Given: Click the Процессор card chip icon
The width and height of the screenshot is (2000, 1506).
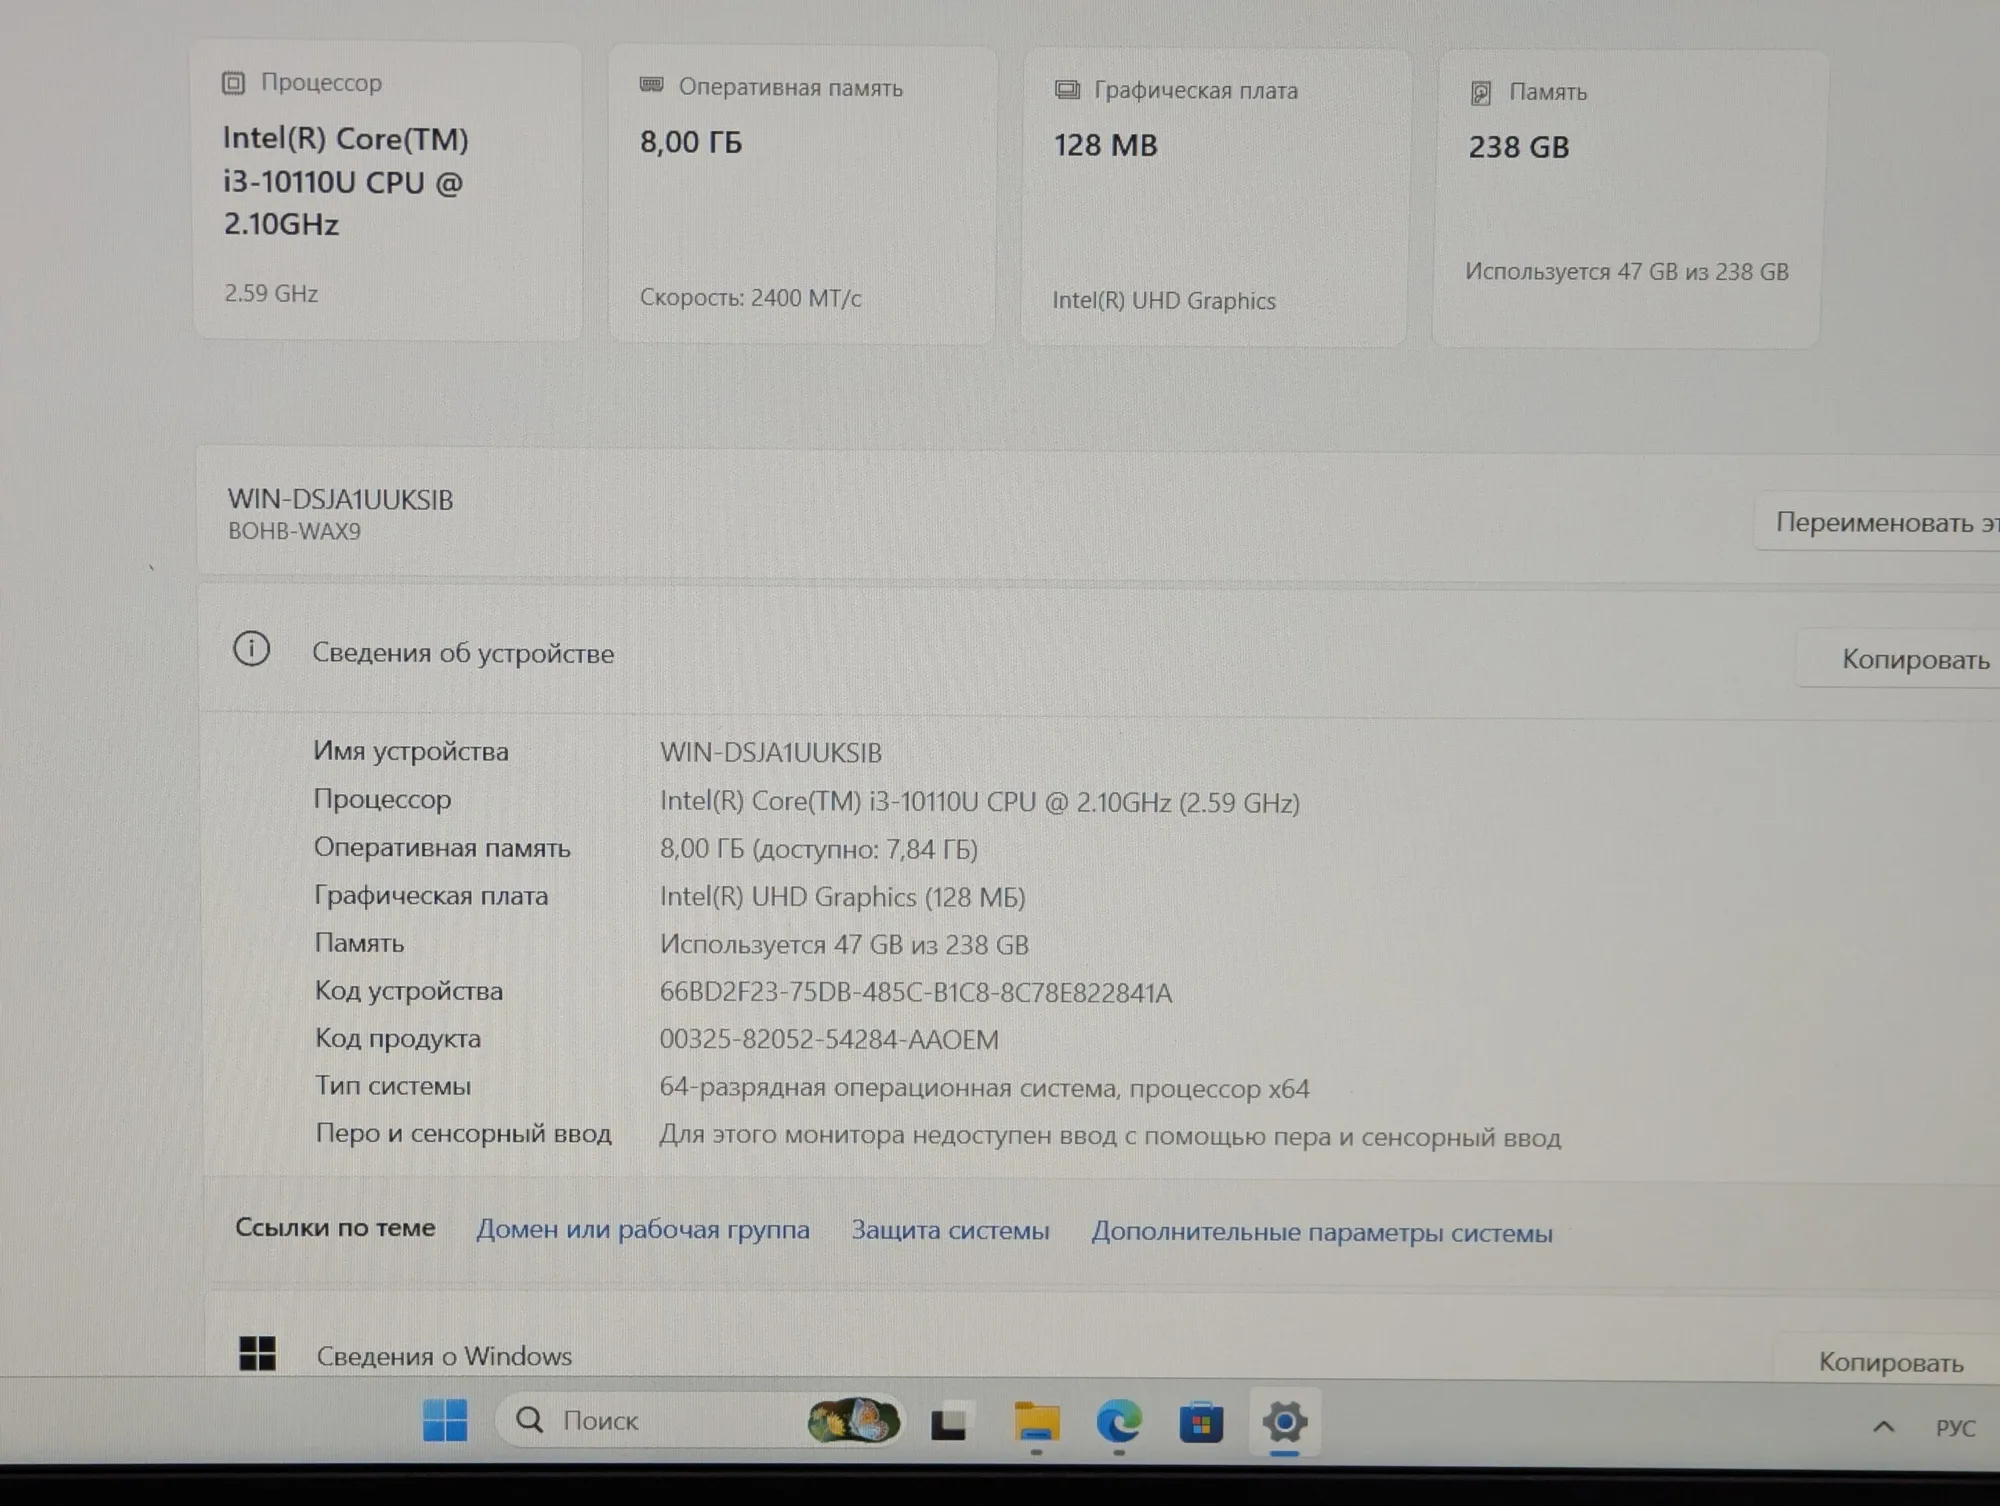Looking at the screenshot, I should (x=233, y=83).
